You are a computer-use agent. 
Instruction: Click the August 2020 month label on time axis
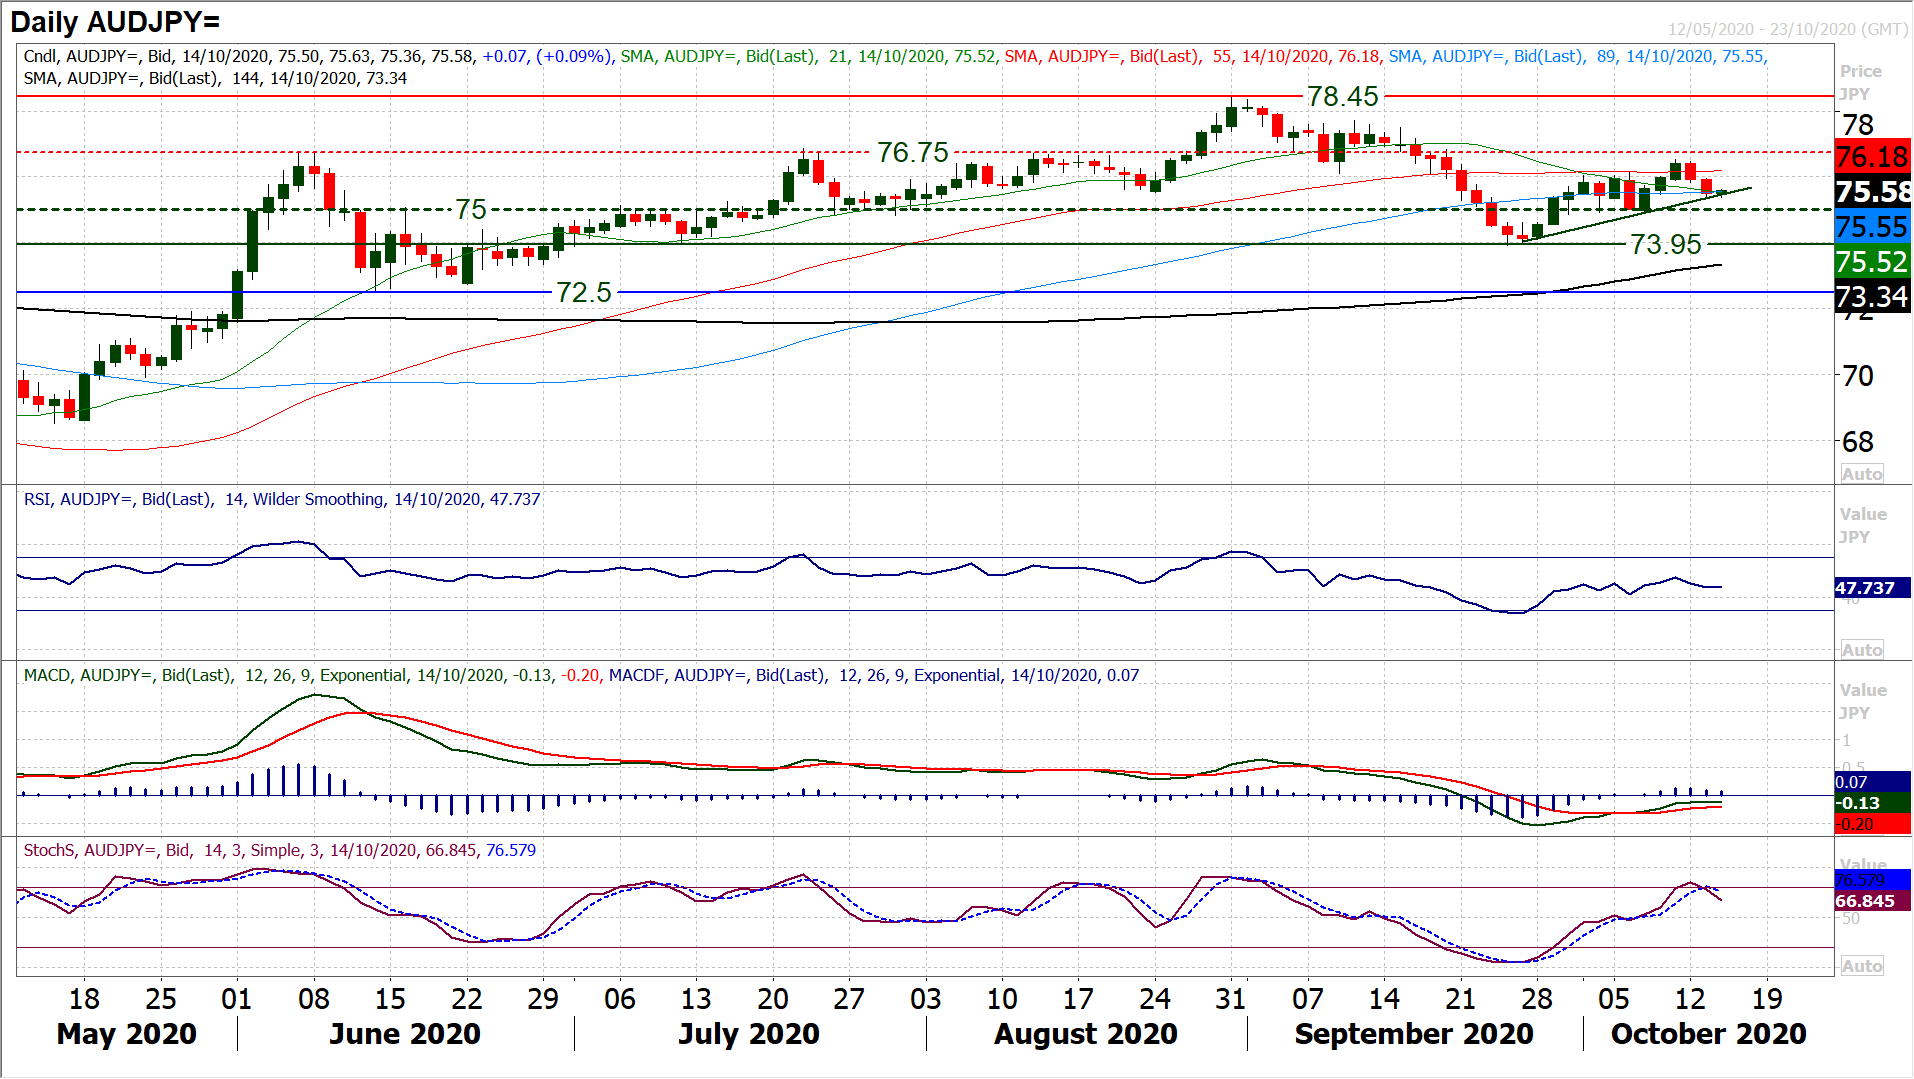tap(1086, 1033)
